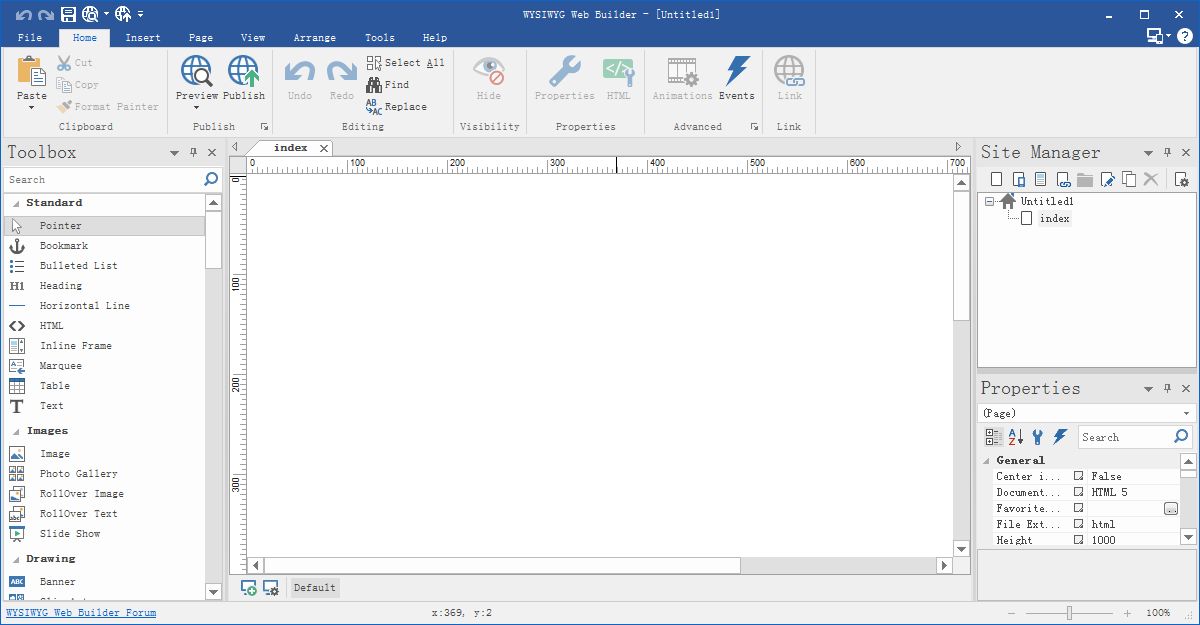
Task: Switch Properties to alphabetical sort
Action: [x=1016, y=437]
